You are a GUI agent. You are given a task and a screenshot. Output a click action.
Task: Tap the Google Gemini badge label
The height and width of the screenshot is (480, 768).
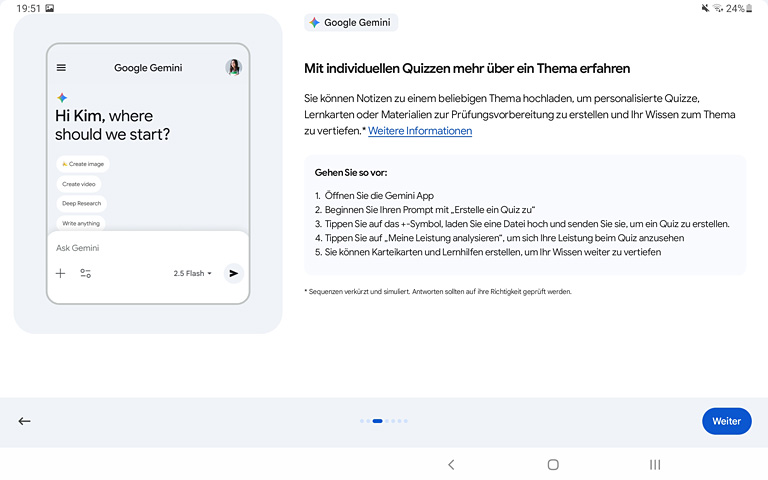pos(351,23)
